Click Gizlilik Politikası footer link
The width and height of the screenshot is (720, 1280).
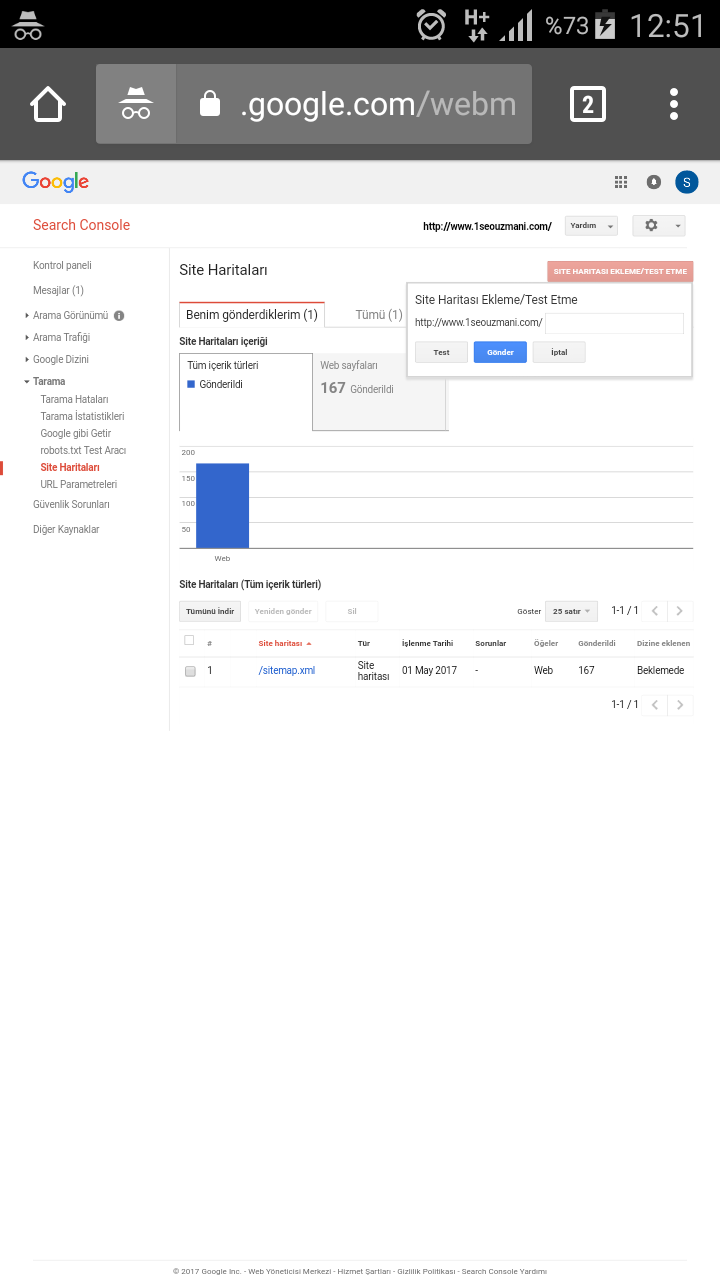tap(426, 1271)
